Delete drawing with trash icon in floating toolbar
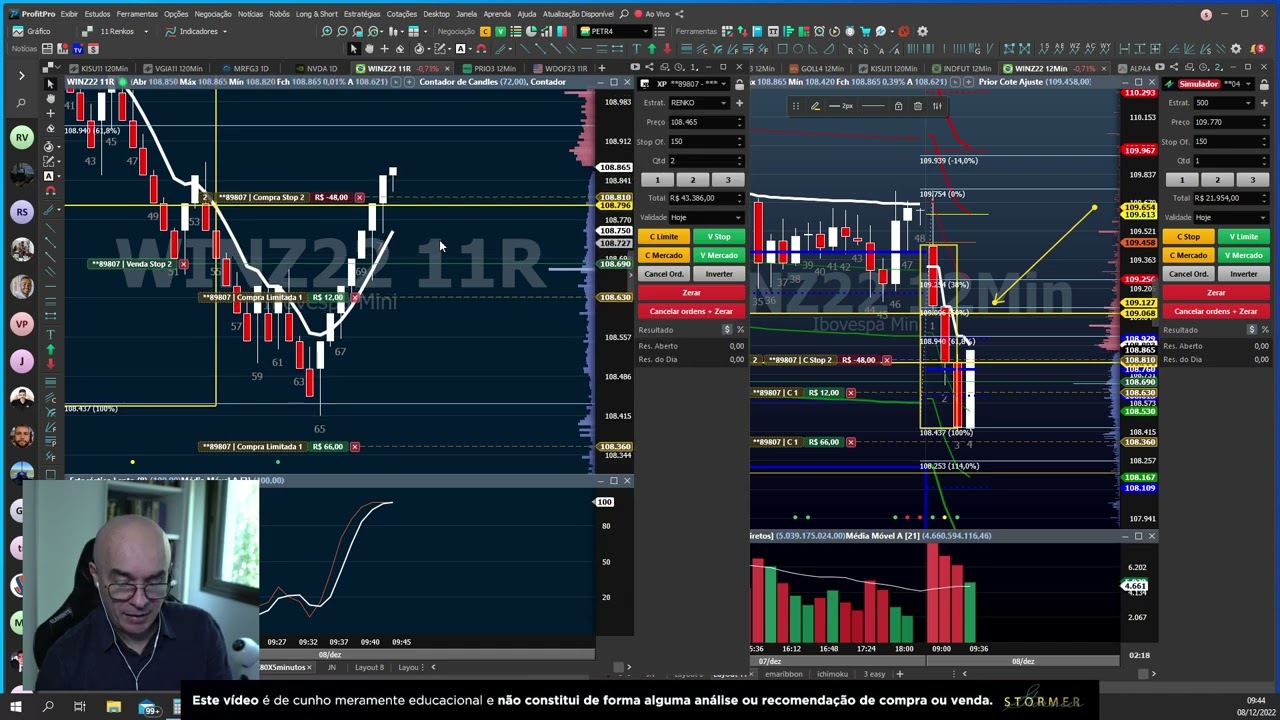Viewport: 1280px width, 720px height. [917, 106]
